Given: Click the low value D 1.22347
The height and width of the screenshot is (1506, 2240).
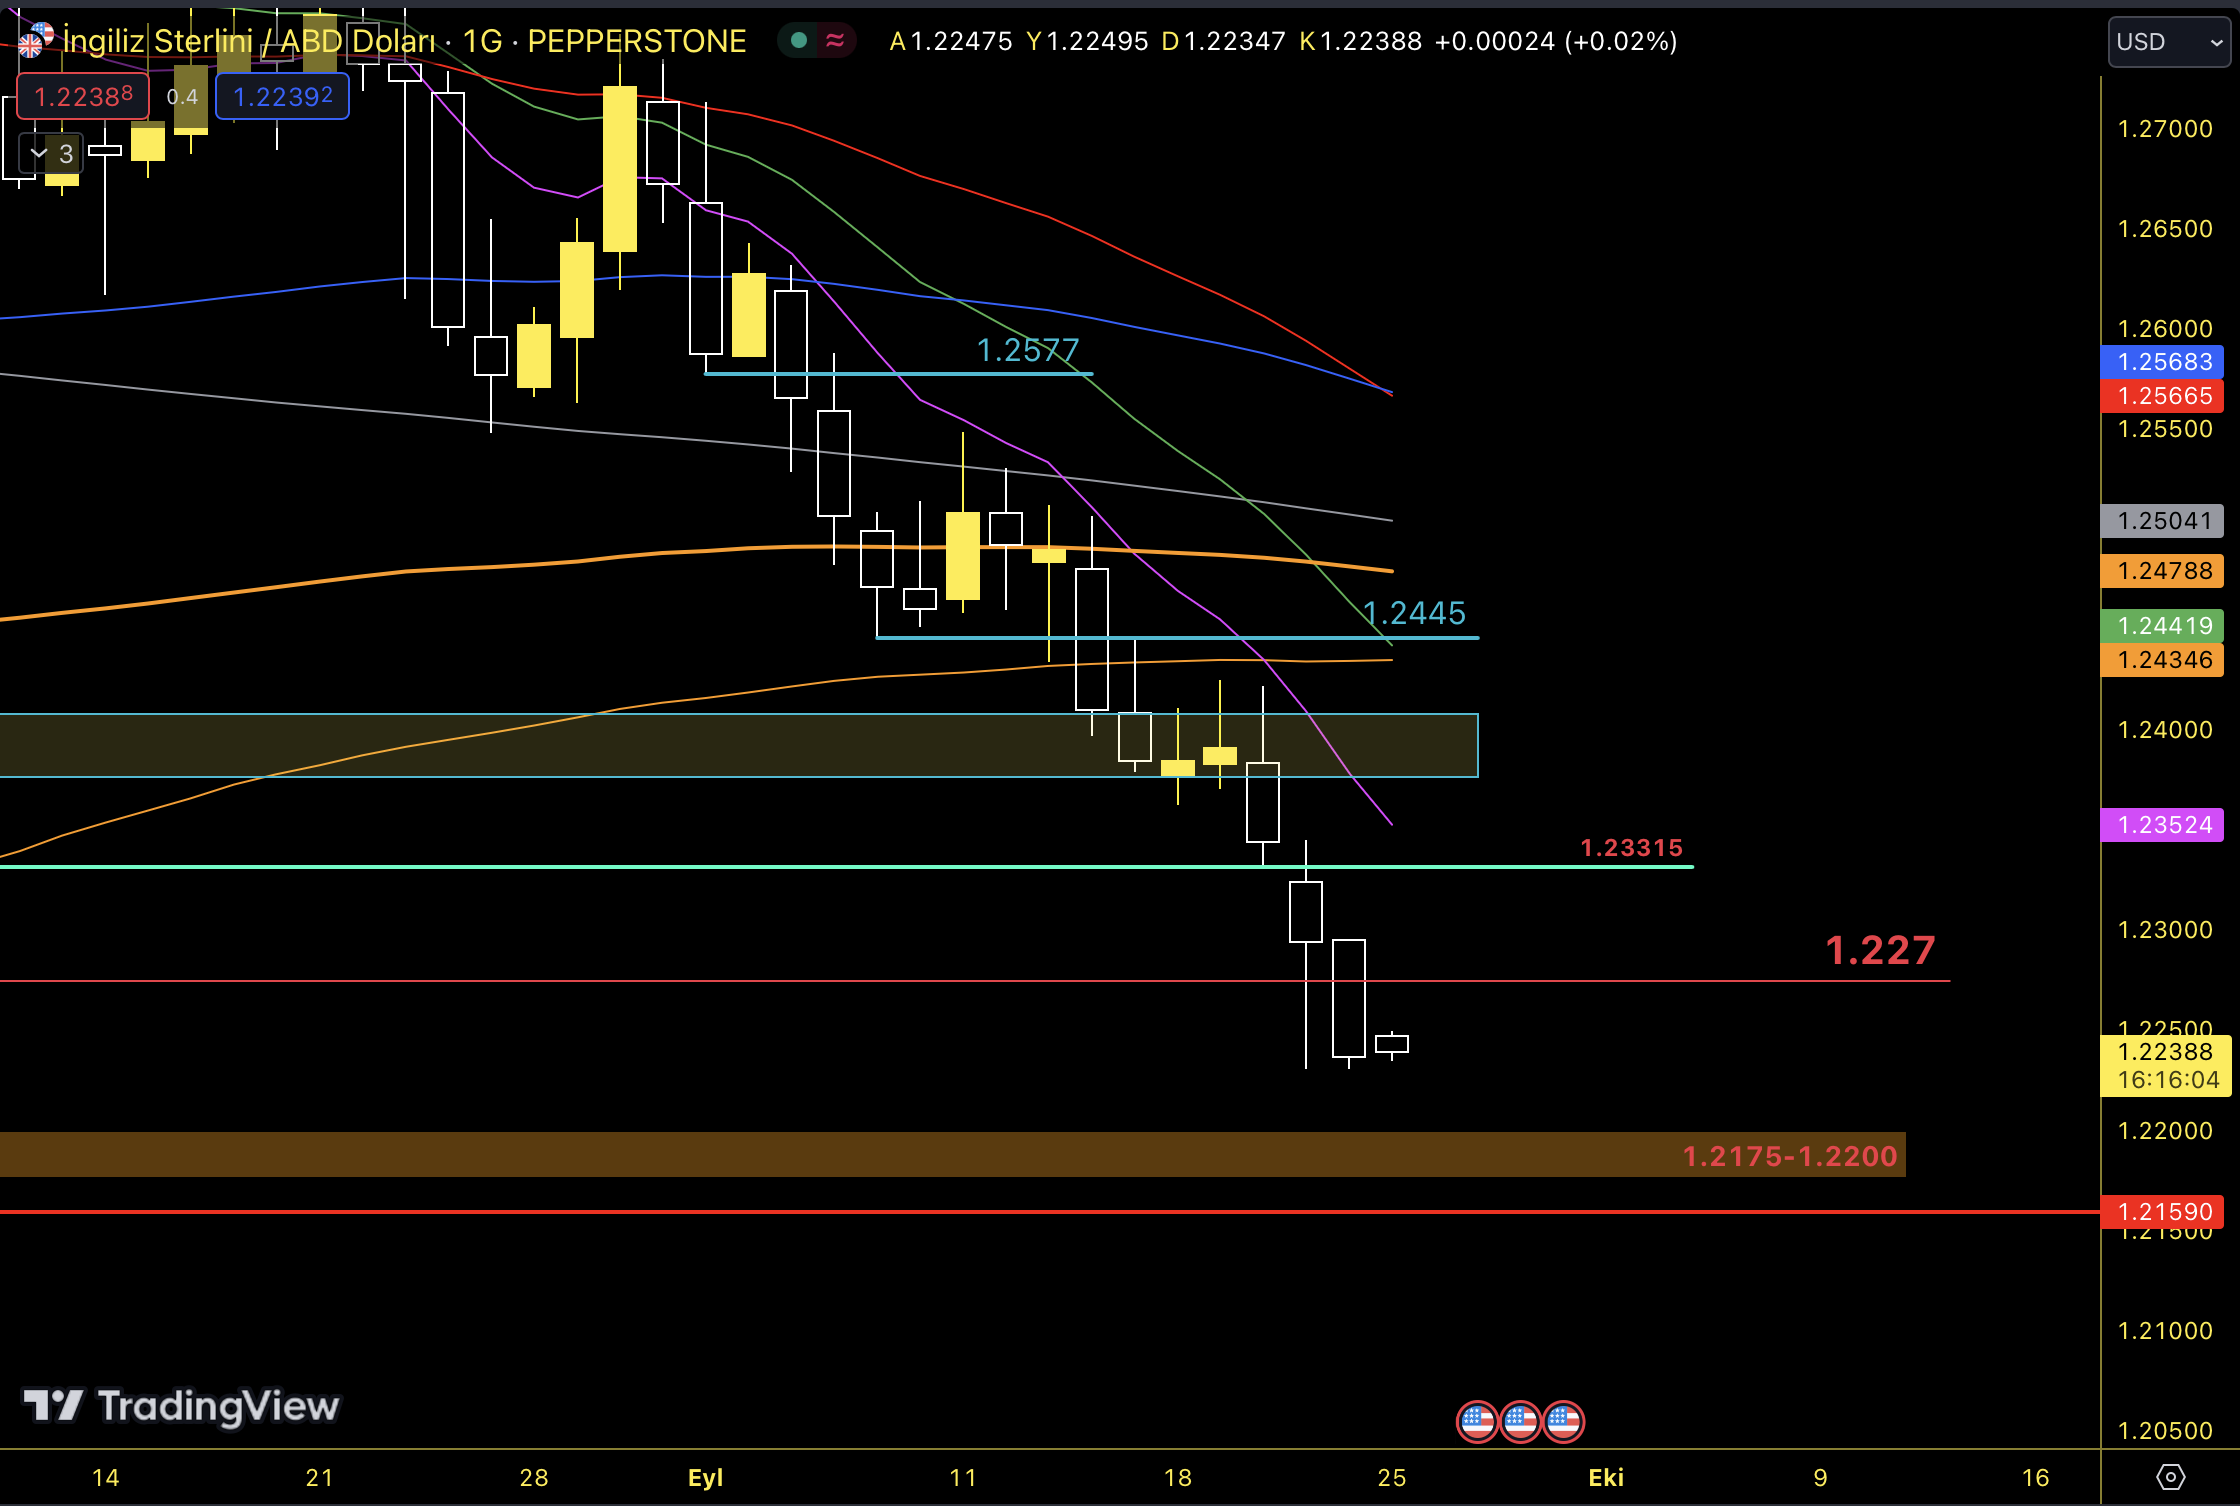Looking at the screenshot, I should point(1223,41).
